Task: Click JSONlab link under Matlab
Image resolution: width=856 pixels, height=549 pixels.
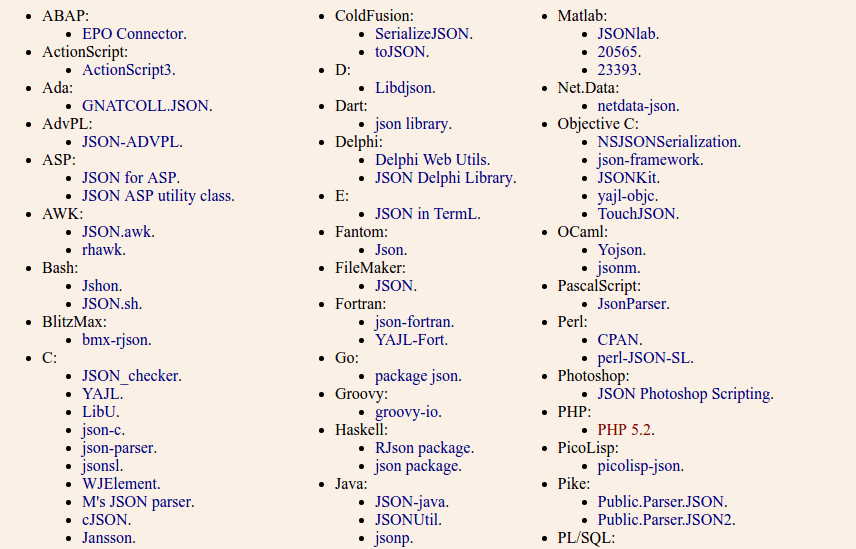Action: [x=627, y=34]
